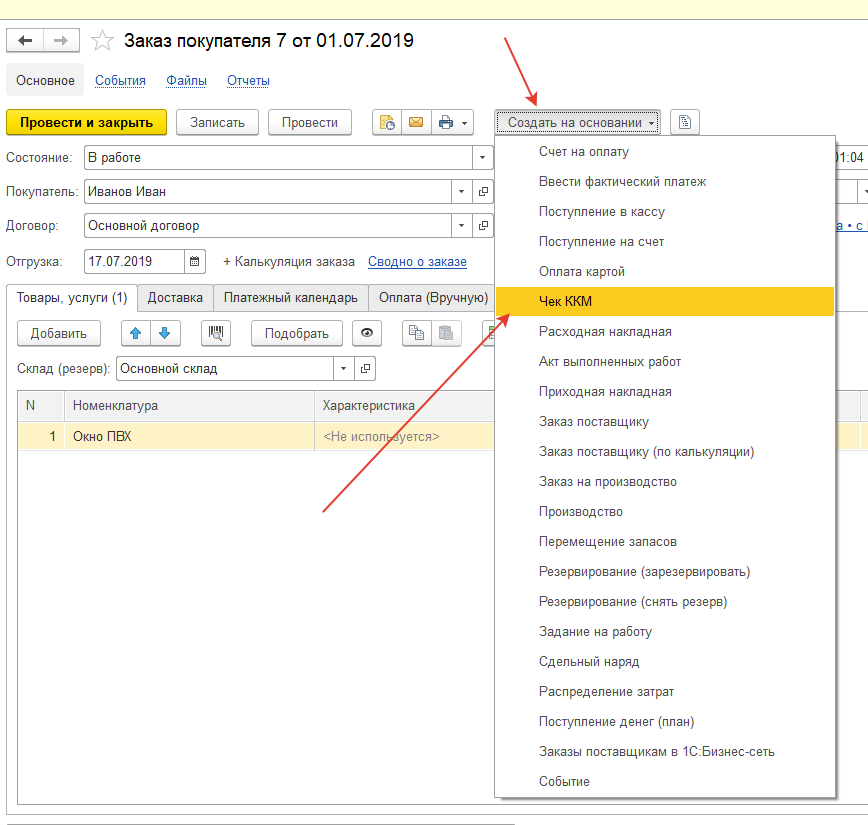The image size is (868, 825).
Task: Move the row up with the blue up arrow
Action: point(136,333)
